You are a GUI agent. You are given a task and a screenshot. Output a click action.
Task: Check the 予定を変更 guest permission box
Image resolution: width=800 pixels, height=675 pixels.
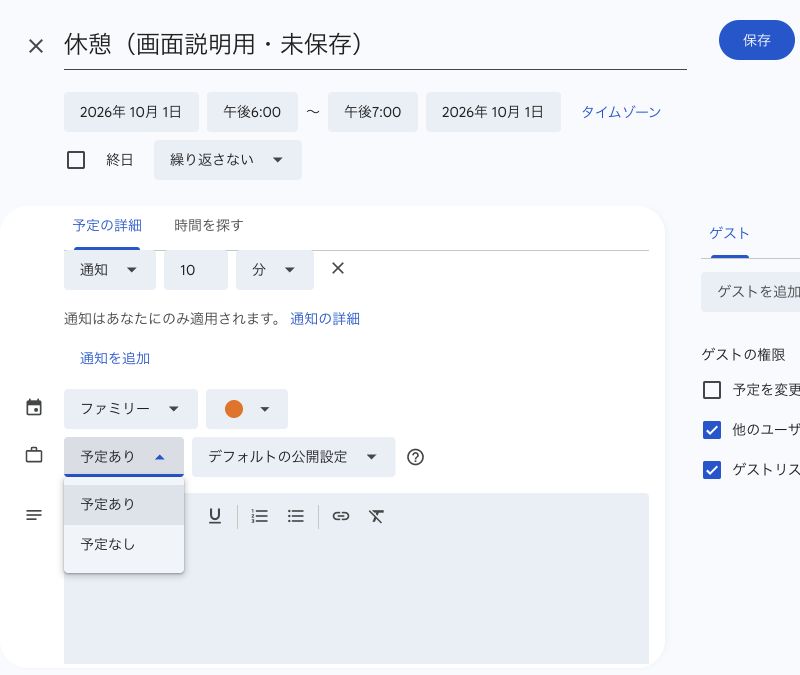712,390
